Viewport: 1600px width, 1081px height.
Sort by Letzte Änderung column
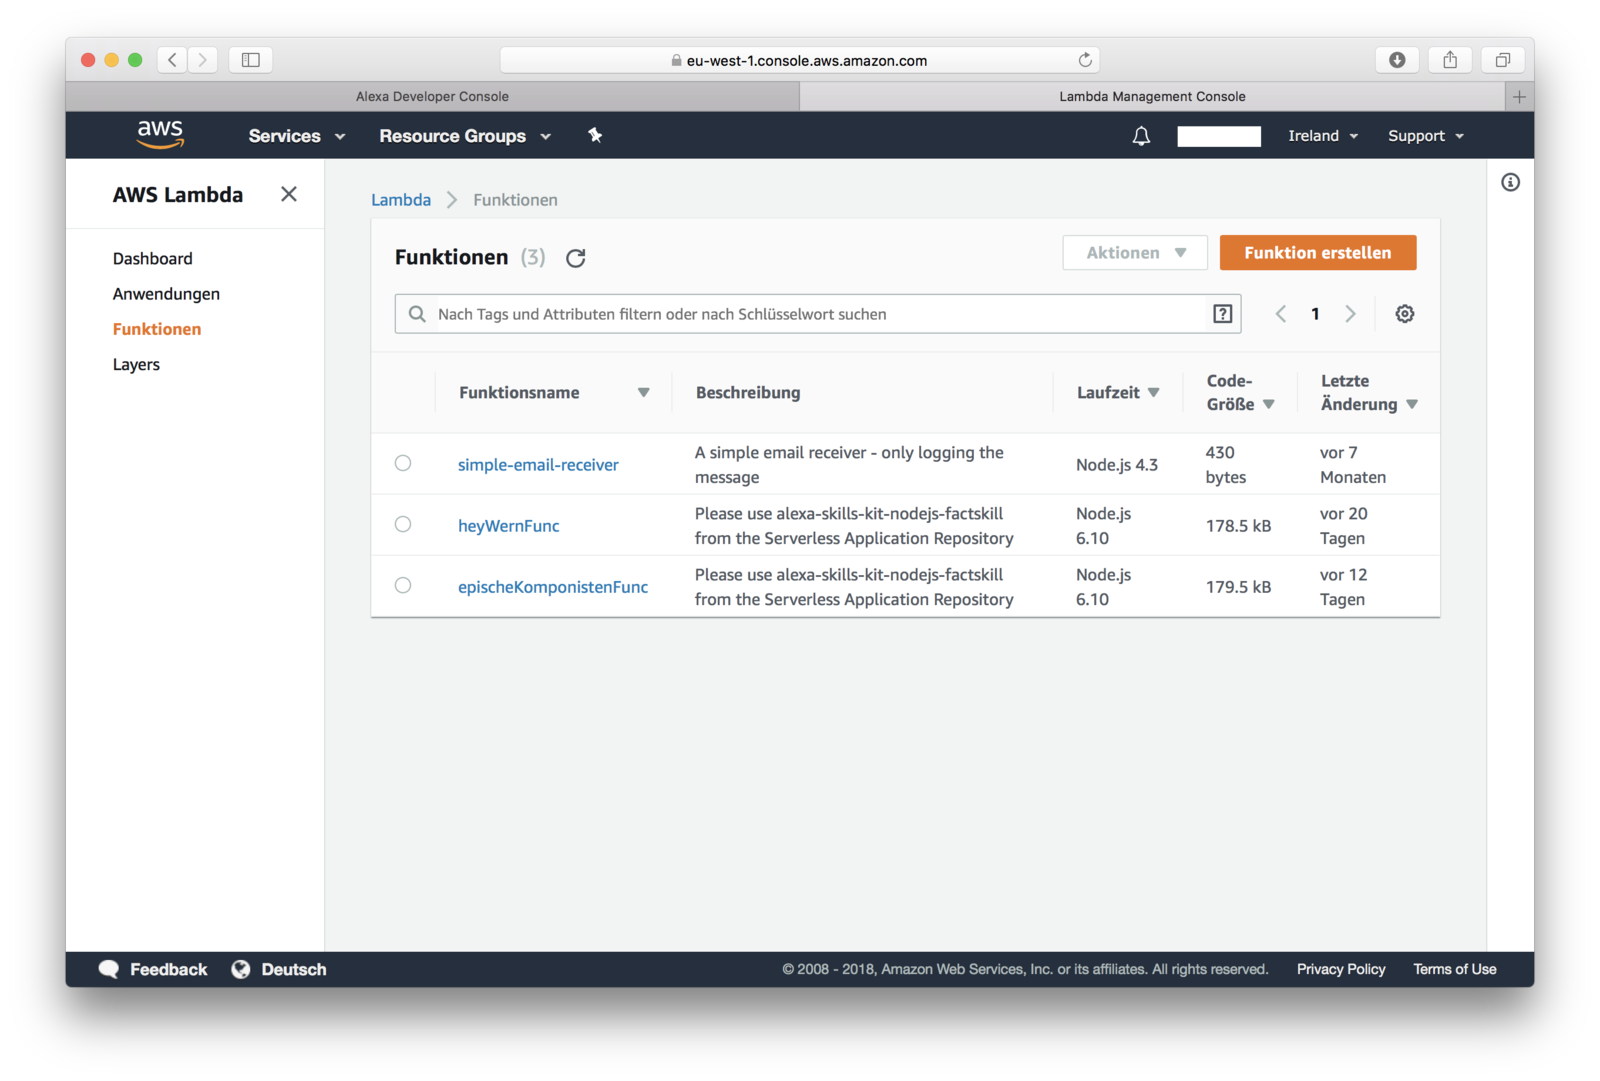(x=1412, y=405)
